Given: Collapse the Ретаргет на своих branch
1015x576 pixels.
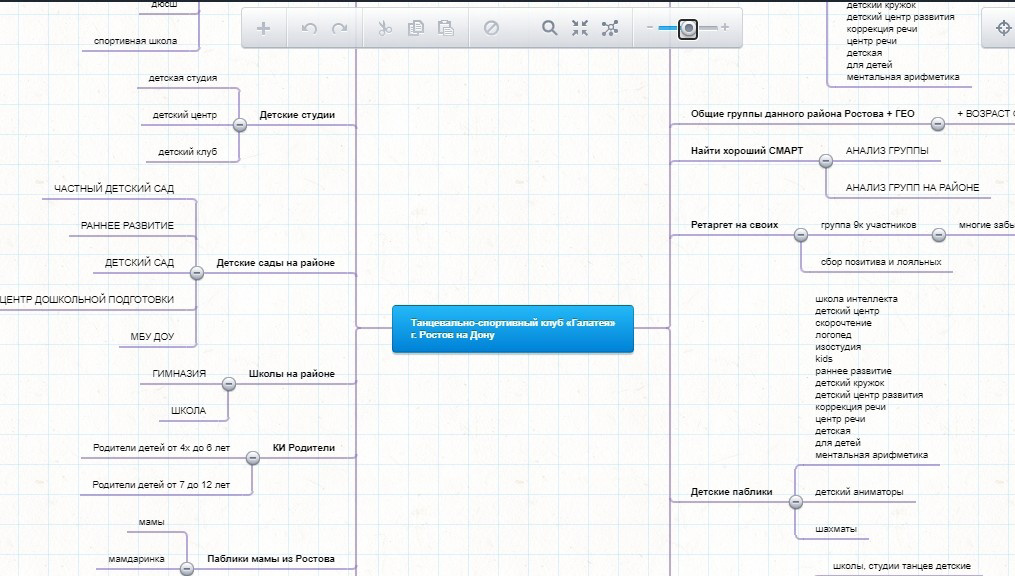Looking at the screenshot, I should pos(801,235).
